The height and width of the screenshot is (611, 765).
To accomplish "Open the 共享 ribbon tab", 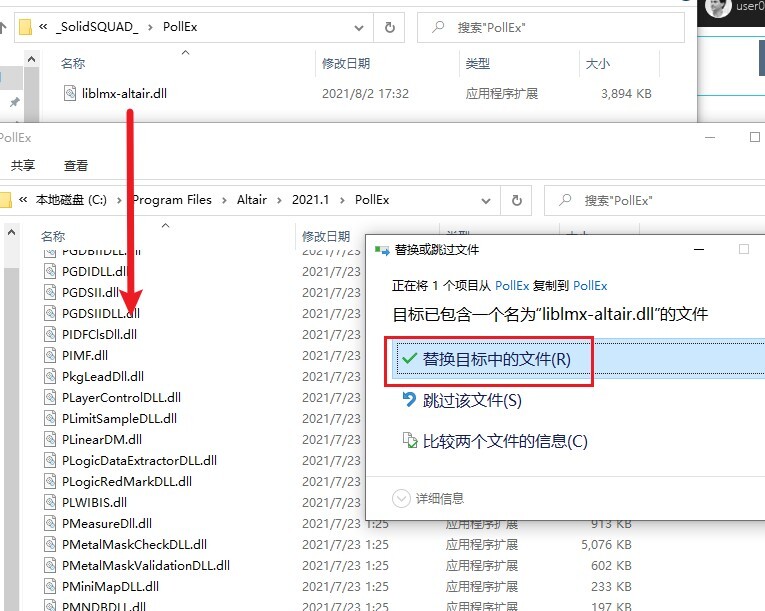I will pyautogui.click(x=22, y=165).
